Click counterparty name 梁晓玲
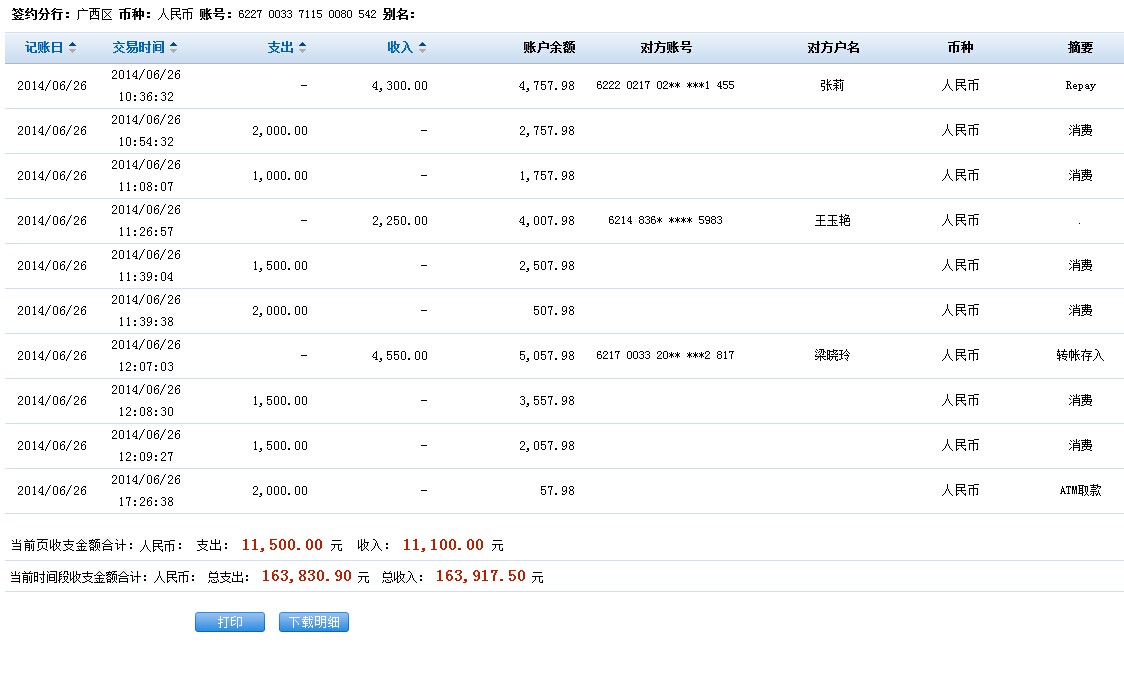1124x673 pixels. coord(832,356)
